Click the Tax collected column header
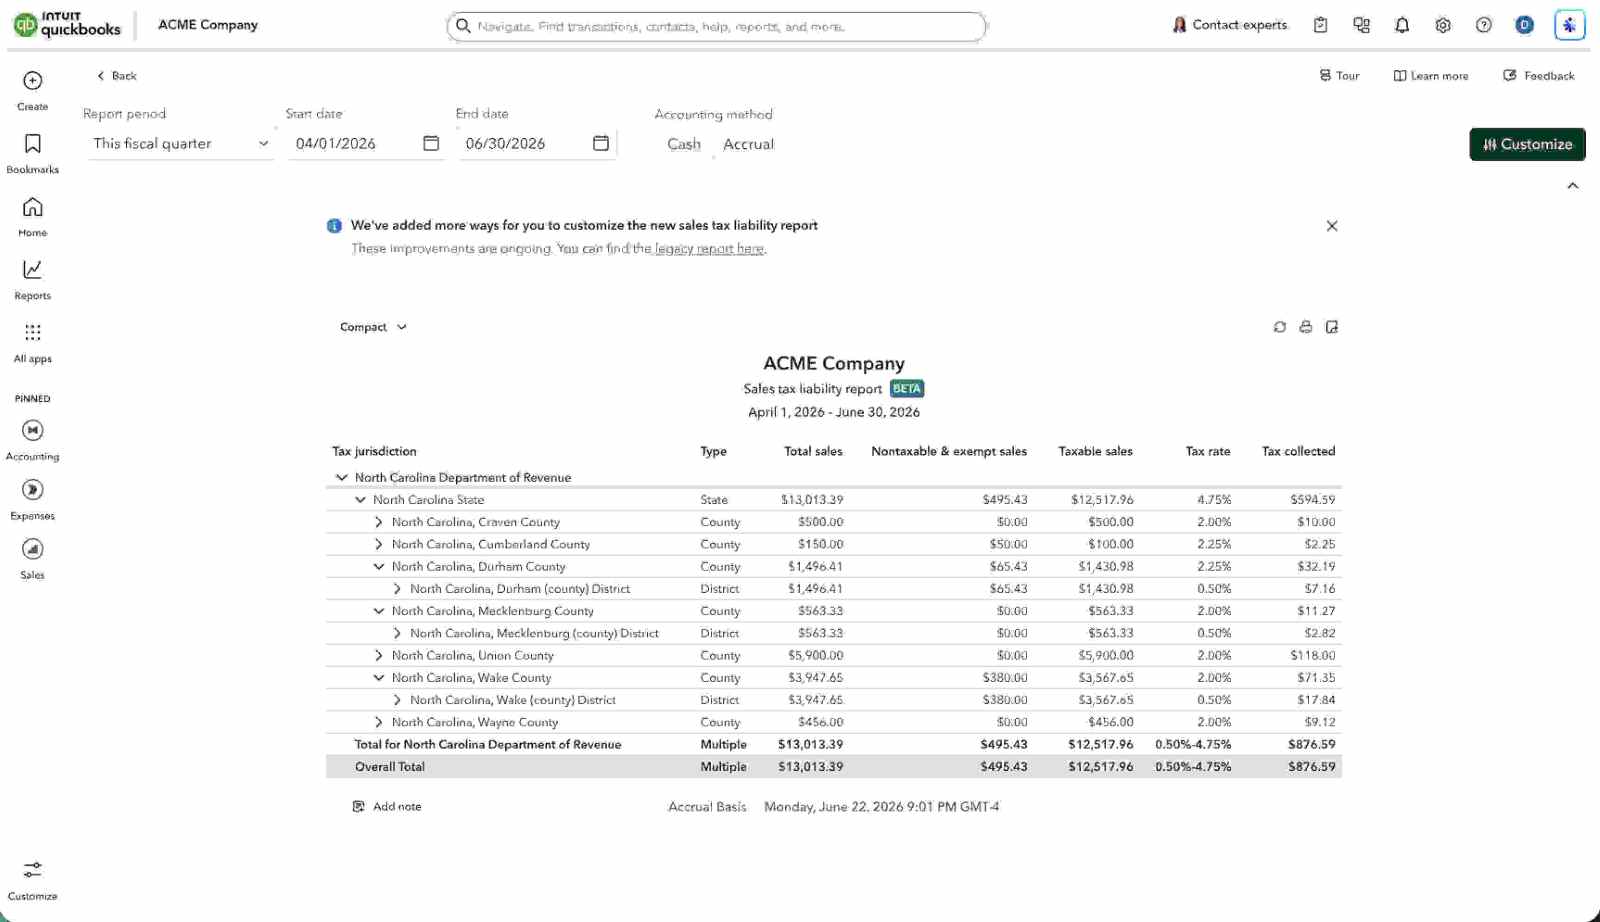This screenshot has width=1600, height=922. pos(1298,451)
